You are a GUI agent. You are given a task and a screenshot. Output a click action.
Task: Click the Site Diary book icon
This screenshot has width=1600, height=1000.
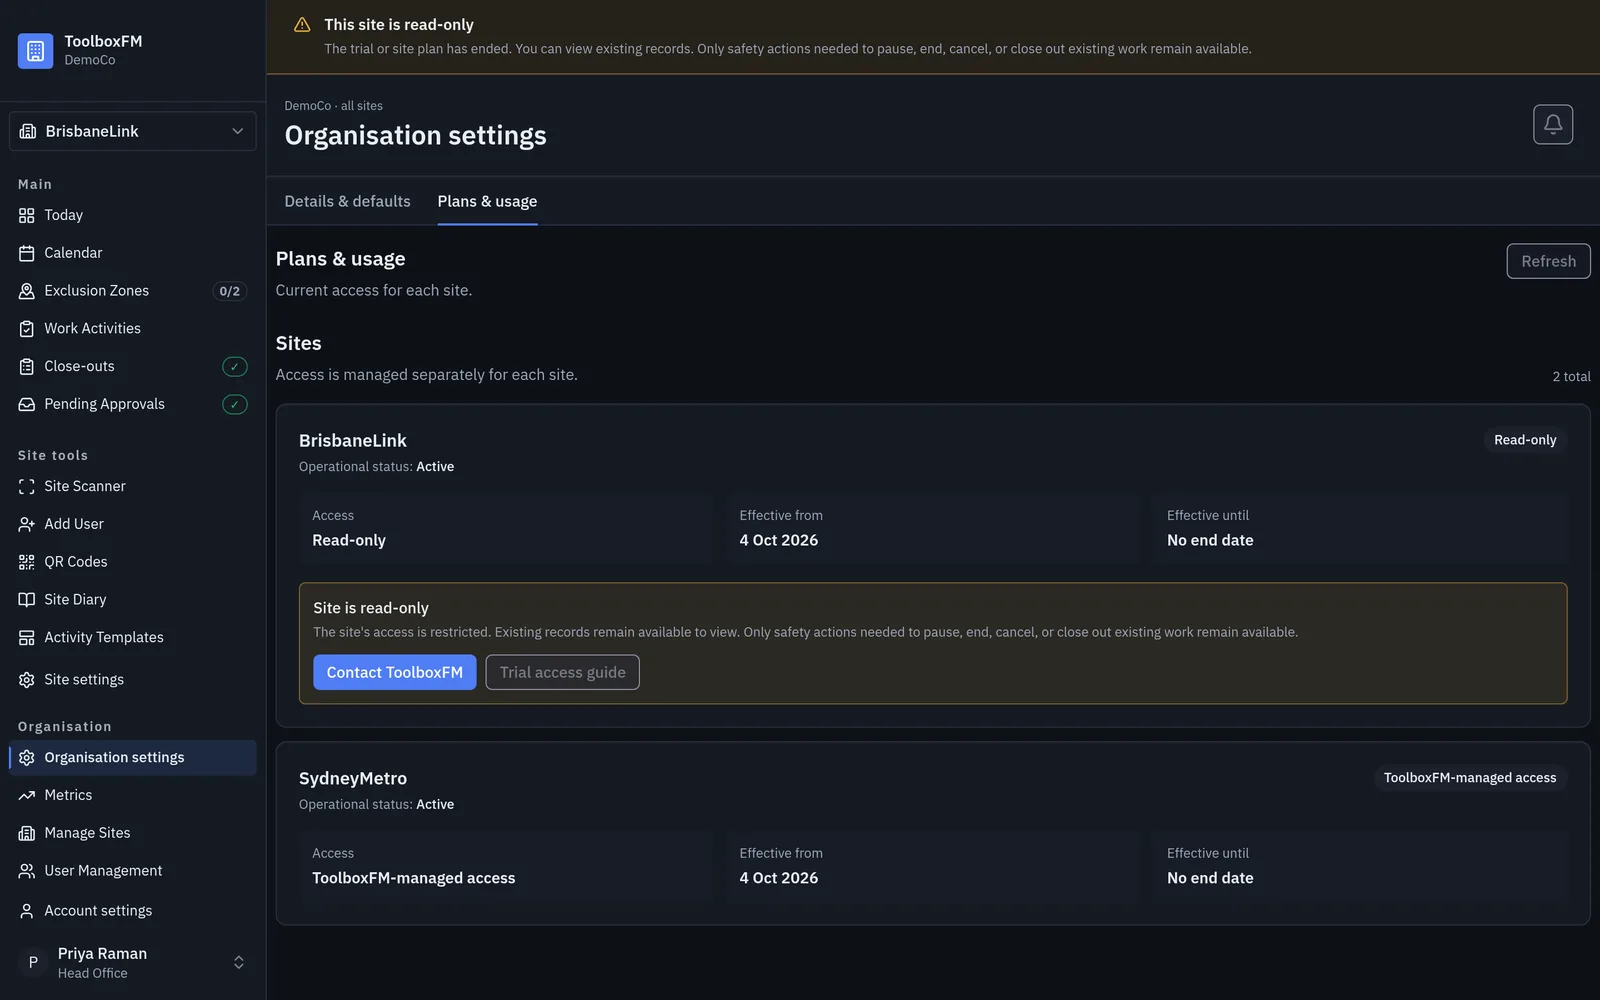click(27, 600)
